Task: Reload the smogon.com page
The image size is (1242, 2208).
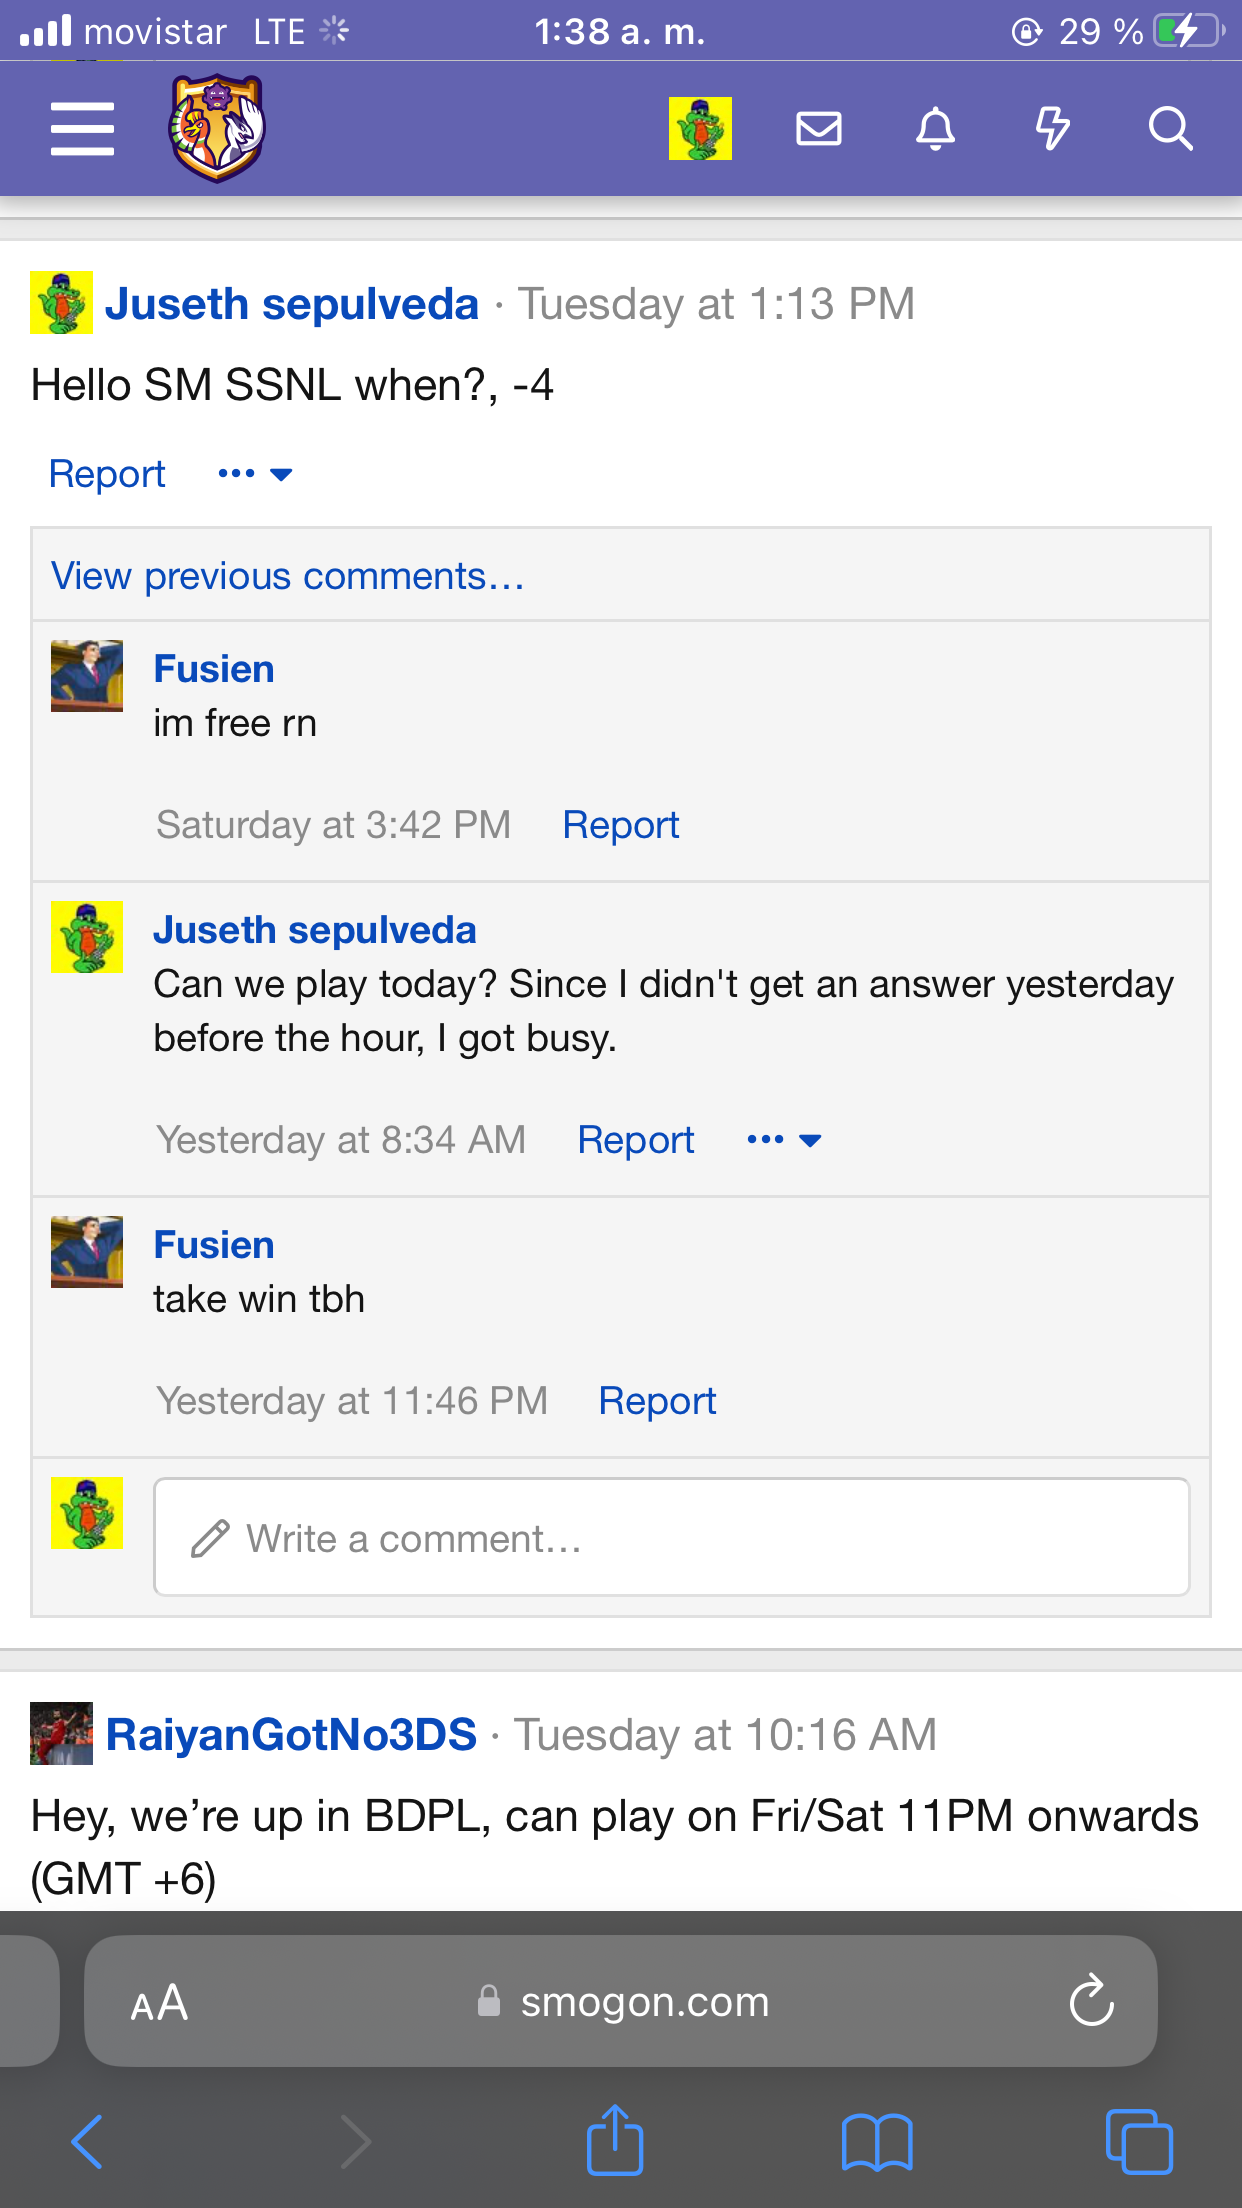Action: 1091,2000
